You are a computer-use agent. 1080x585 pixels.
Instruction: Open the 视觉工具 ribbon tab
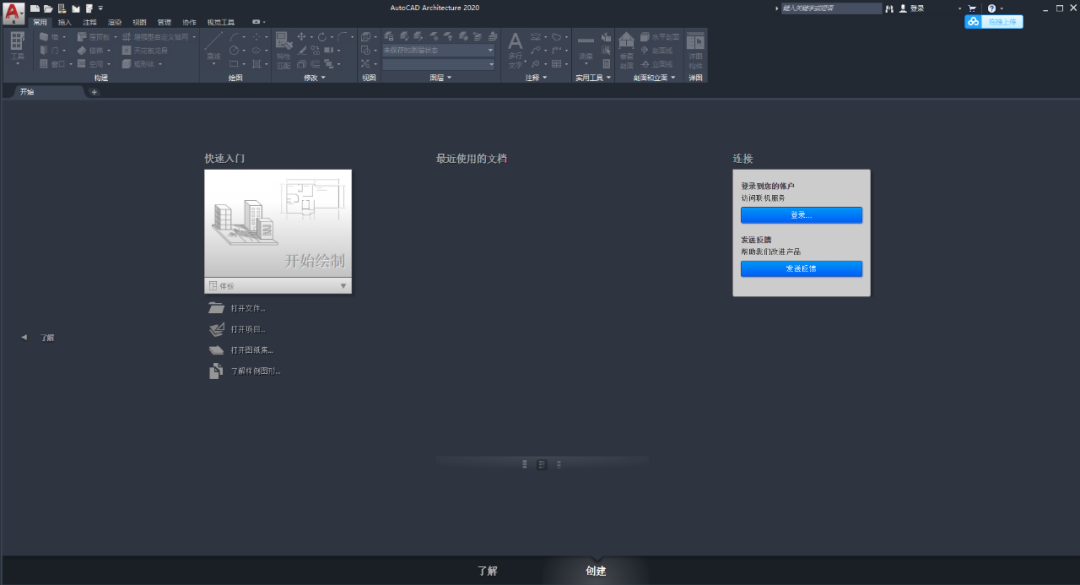click(220, 22)
